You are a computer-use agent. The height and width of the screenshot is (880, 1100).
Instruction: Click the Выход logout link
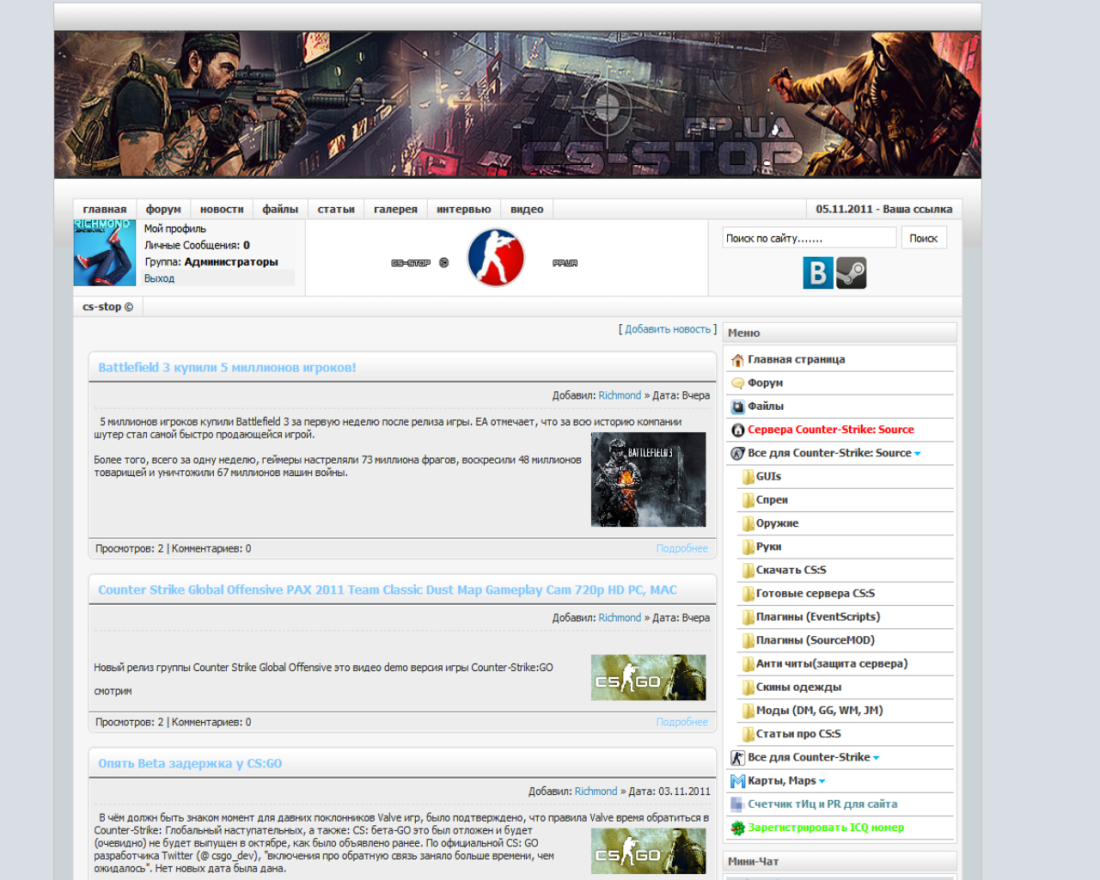159,279
